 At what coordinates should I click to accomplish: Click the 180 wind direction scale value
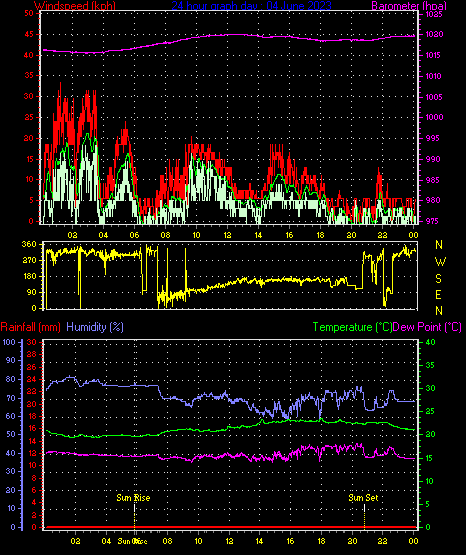tap(29, 276)
